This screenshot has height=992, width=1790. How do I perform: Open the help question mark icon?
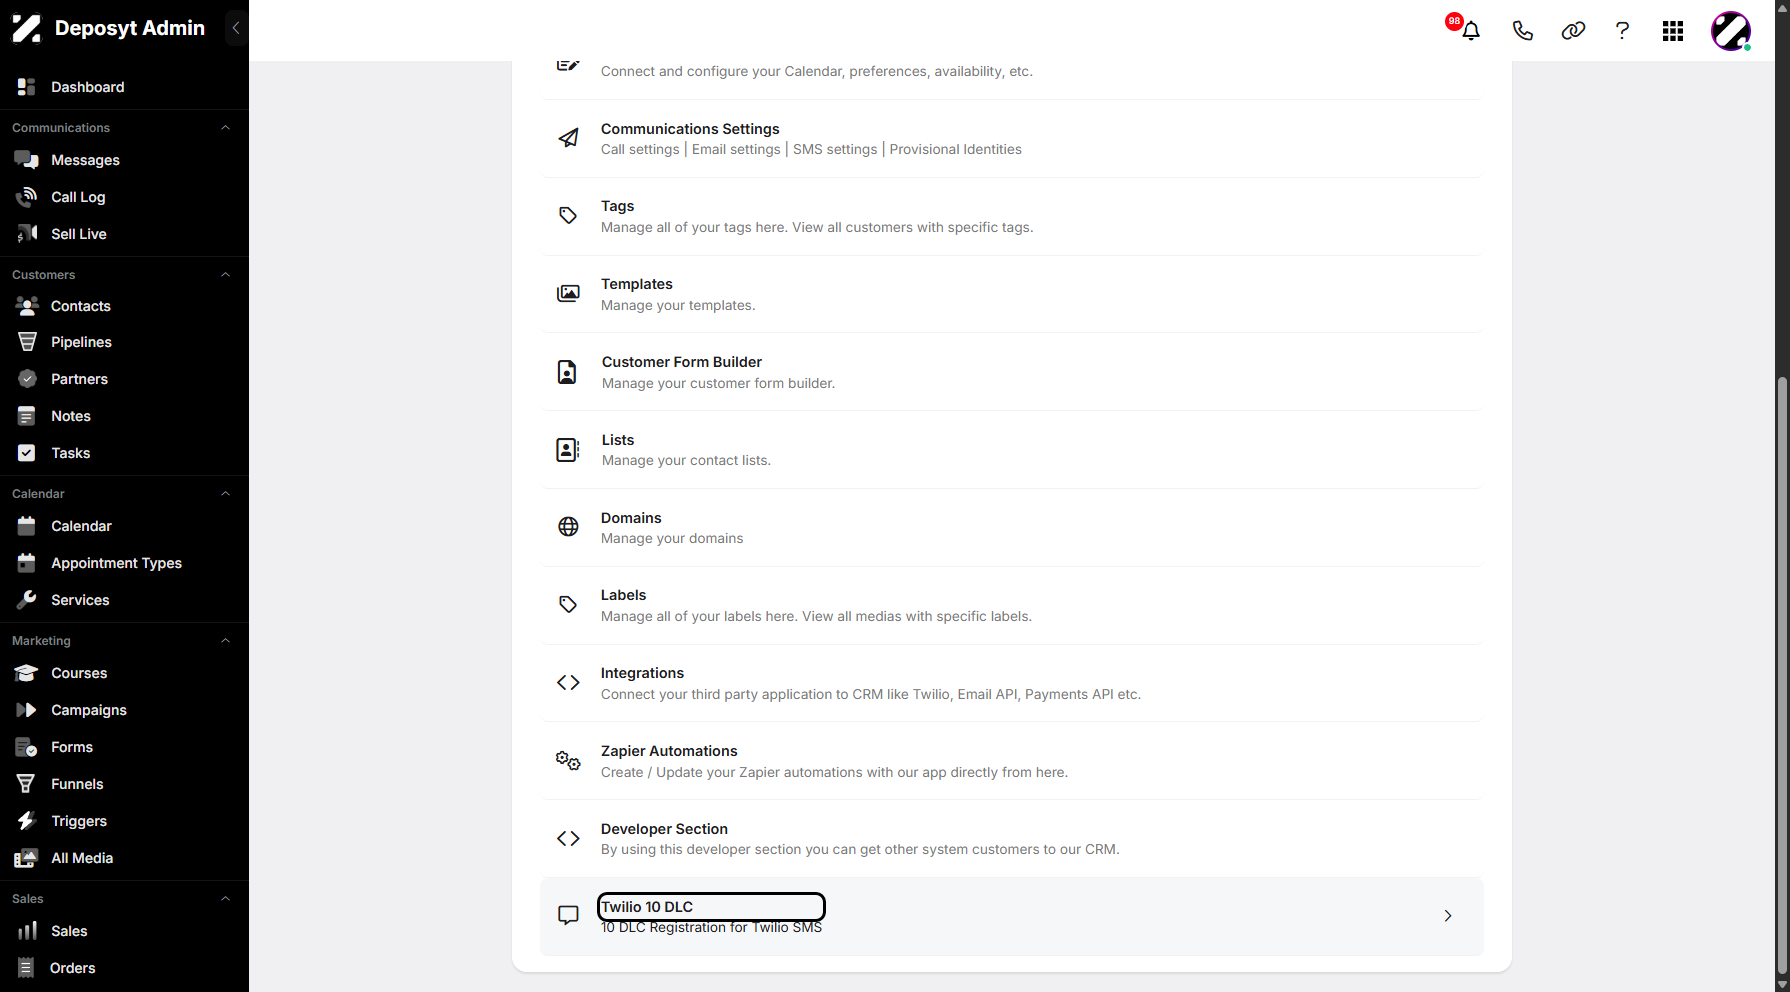click(x=1622, y=31)
